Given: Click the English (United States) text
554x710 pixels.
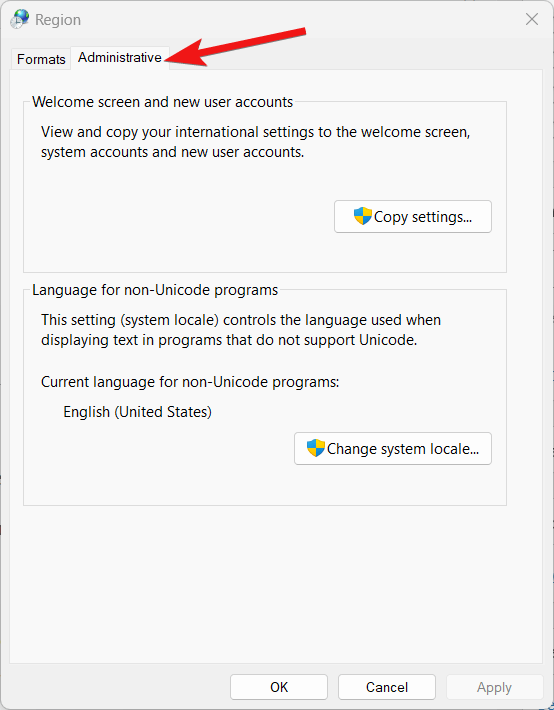Looking at the screenshot, I should click(137, 412).
